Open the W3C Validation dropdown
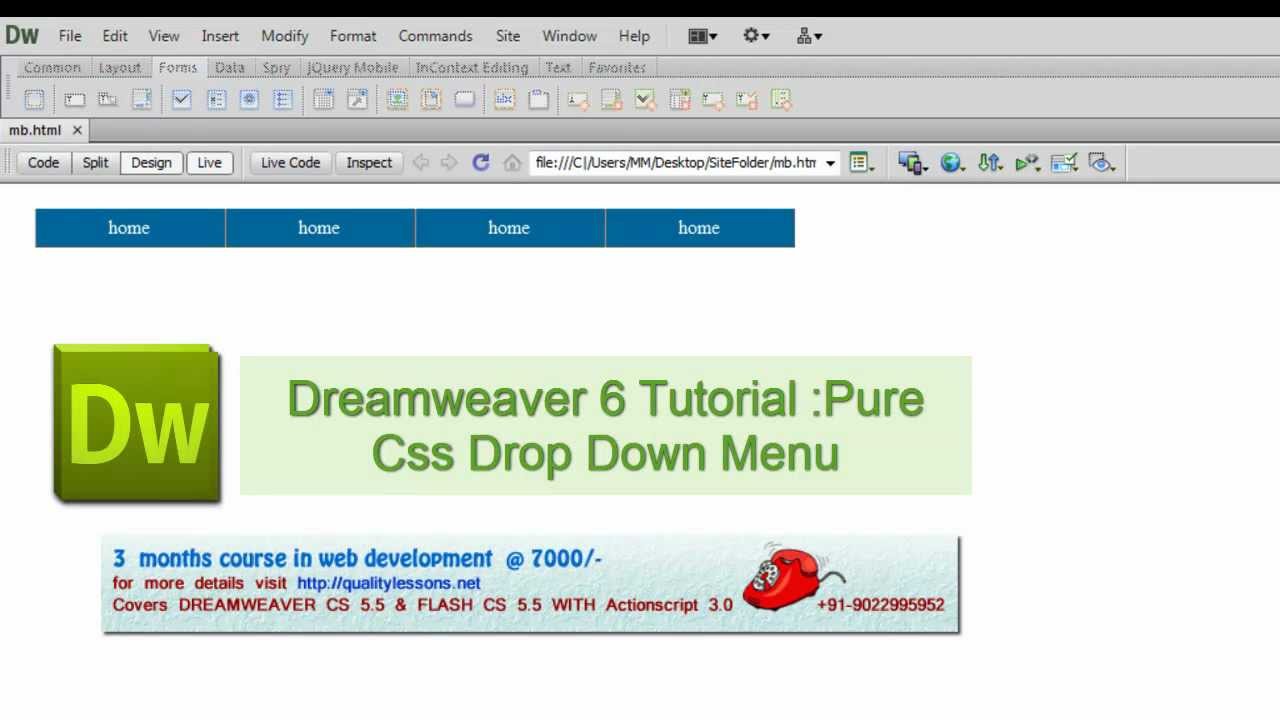1280x720 pixels. click(x=1027, y=163)
